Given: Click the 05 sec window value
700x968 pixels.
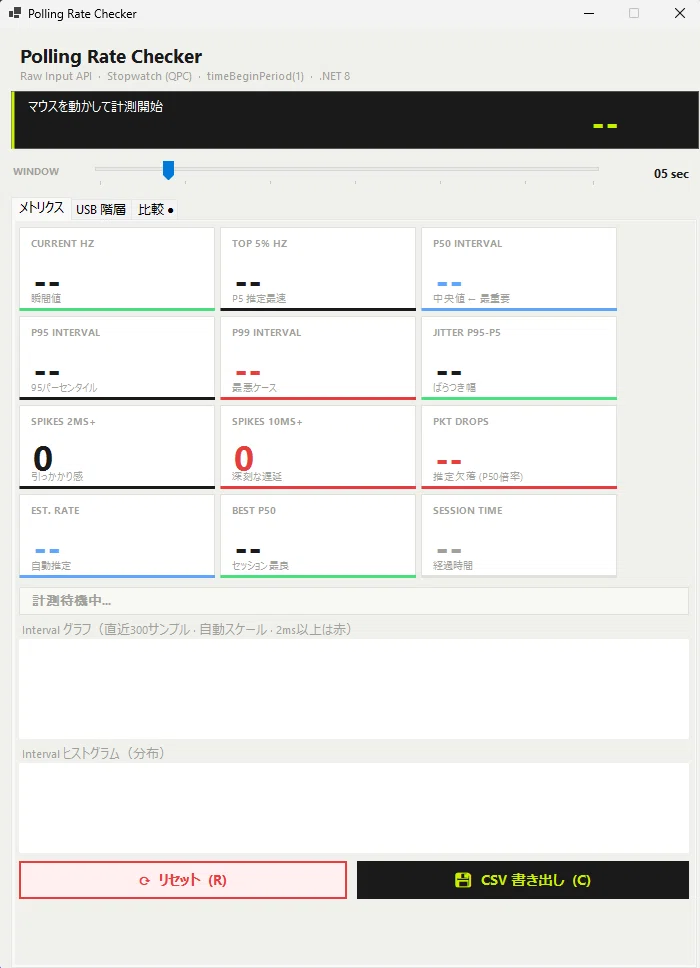Looking at the screenshot, I should (x=671, y=174).
